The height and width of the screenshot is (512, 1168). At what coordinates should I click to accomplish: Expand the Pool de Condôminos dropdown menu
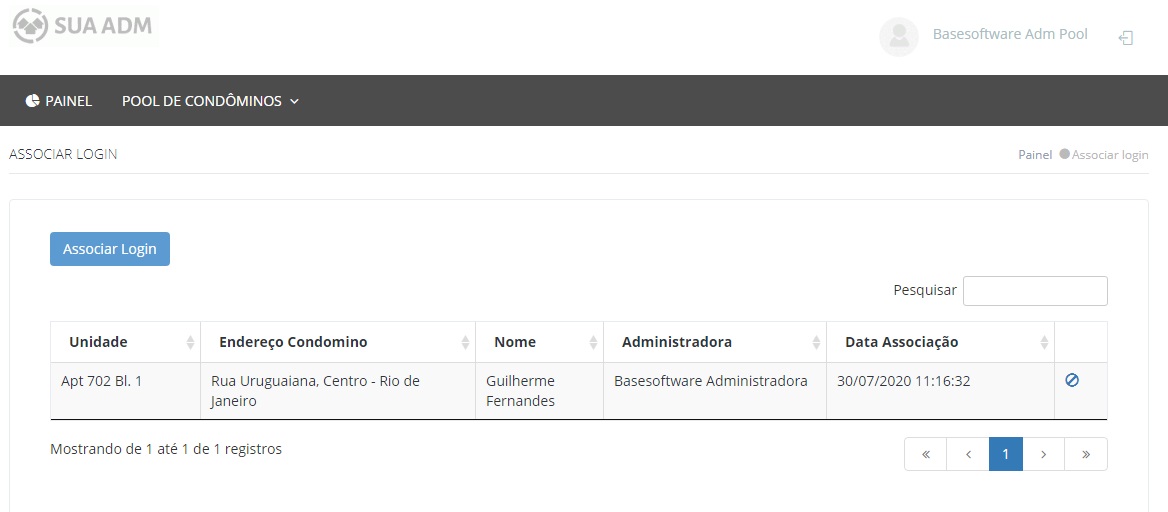210,101
